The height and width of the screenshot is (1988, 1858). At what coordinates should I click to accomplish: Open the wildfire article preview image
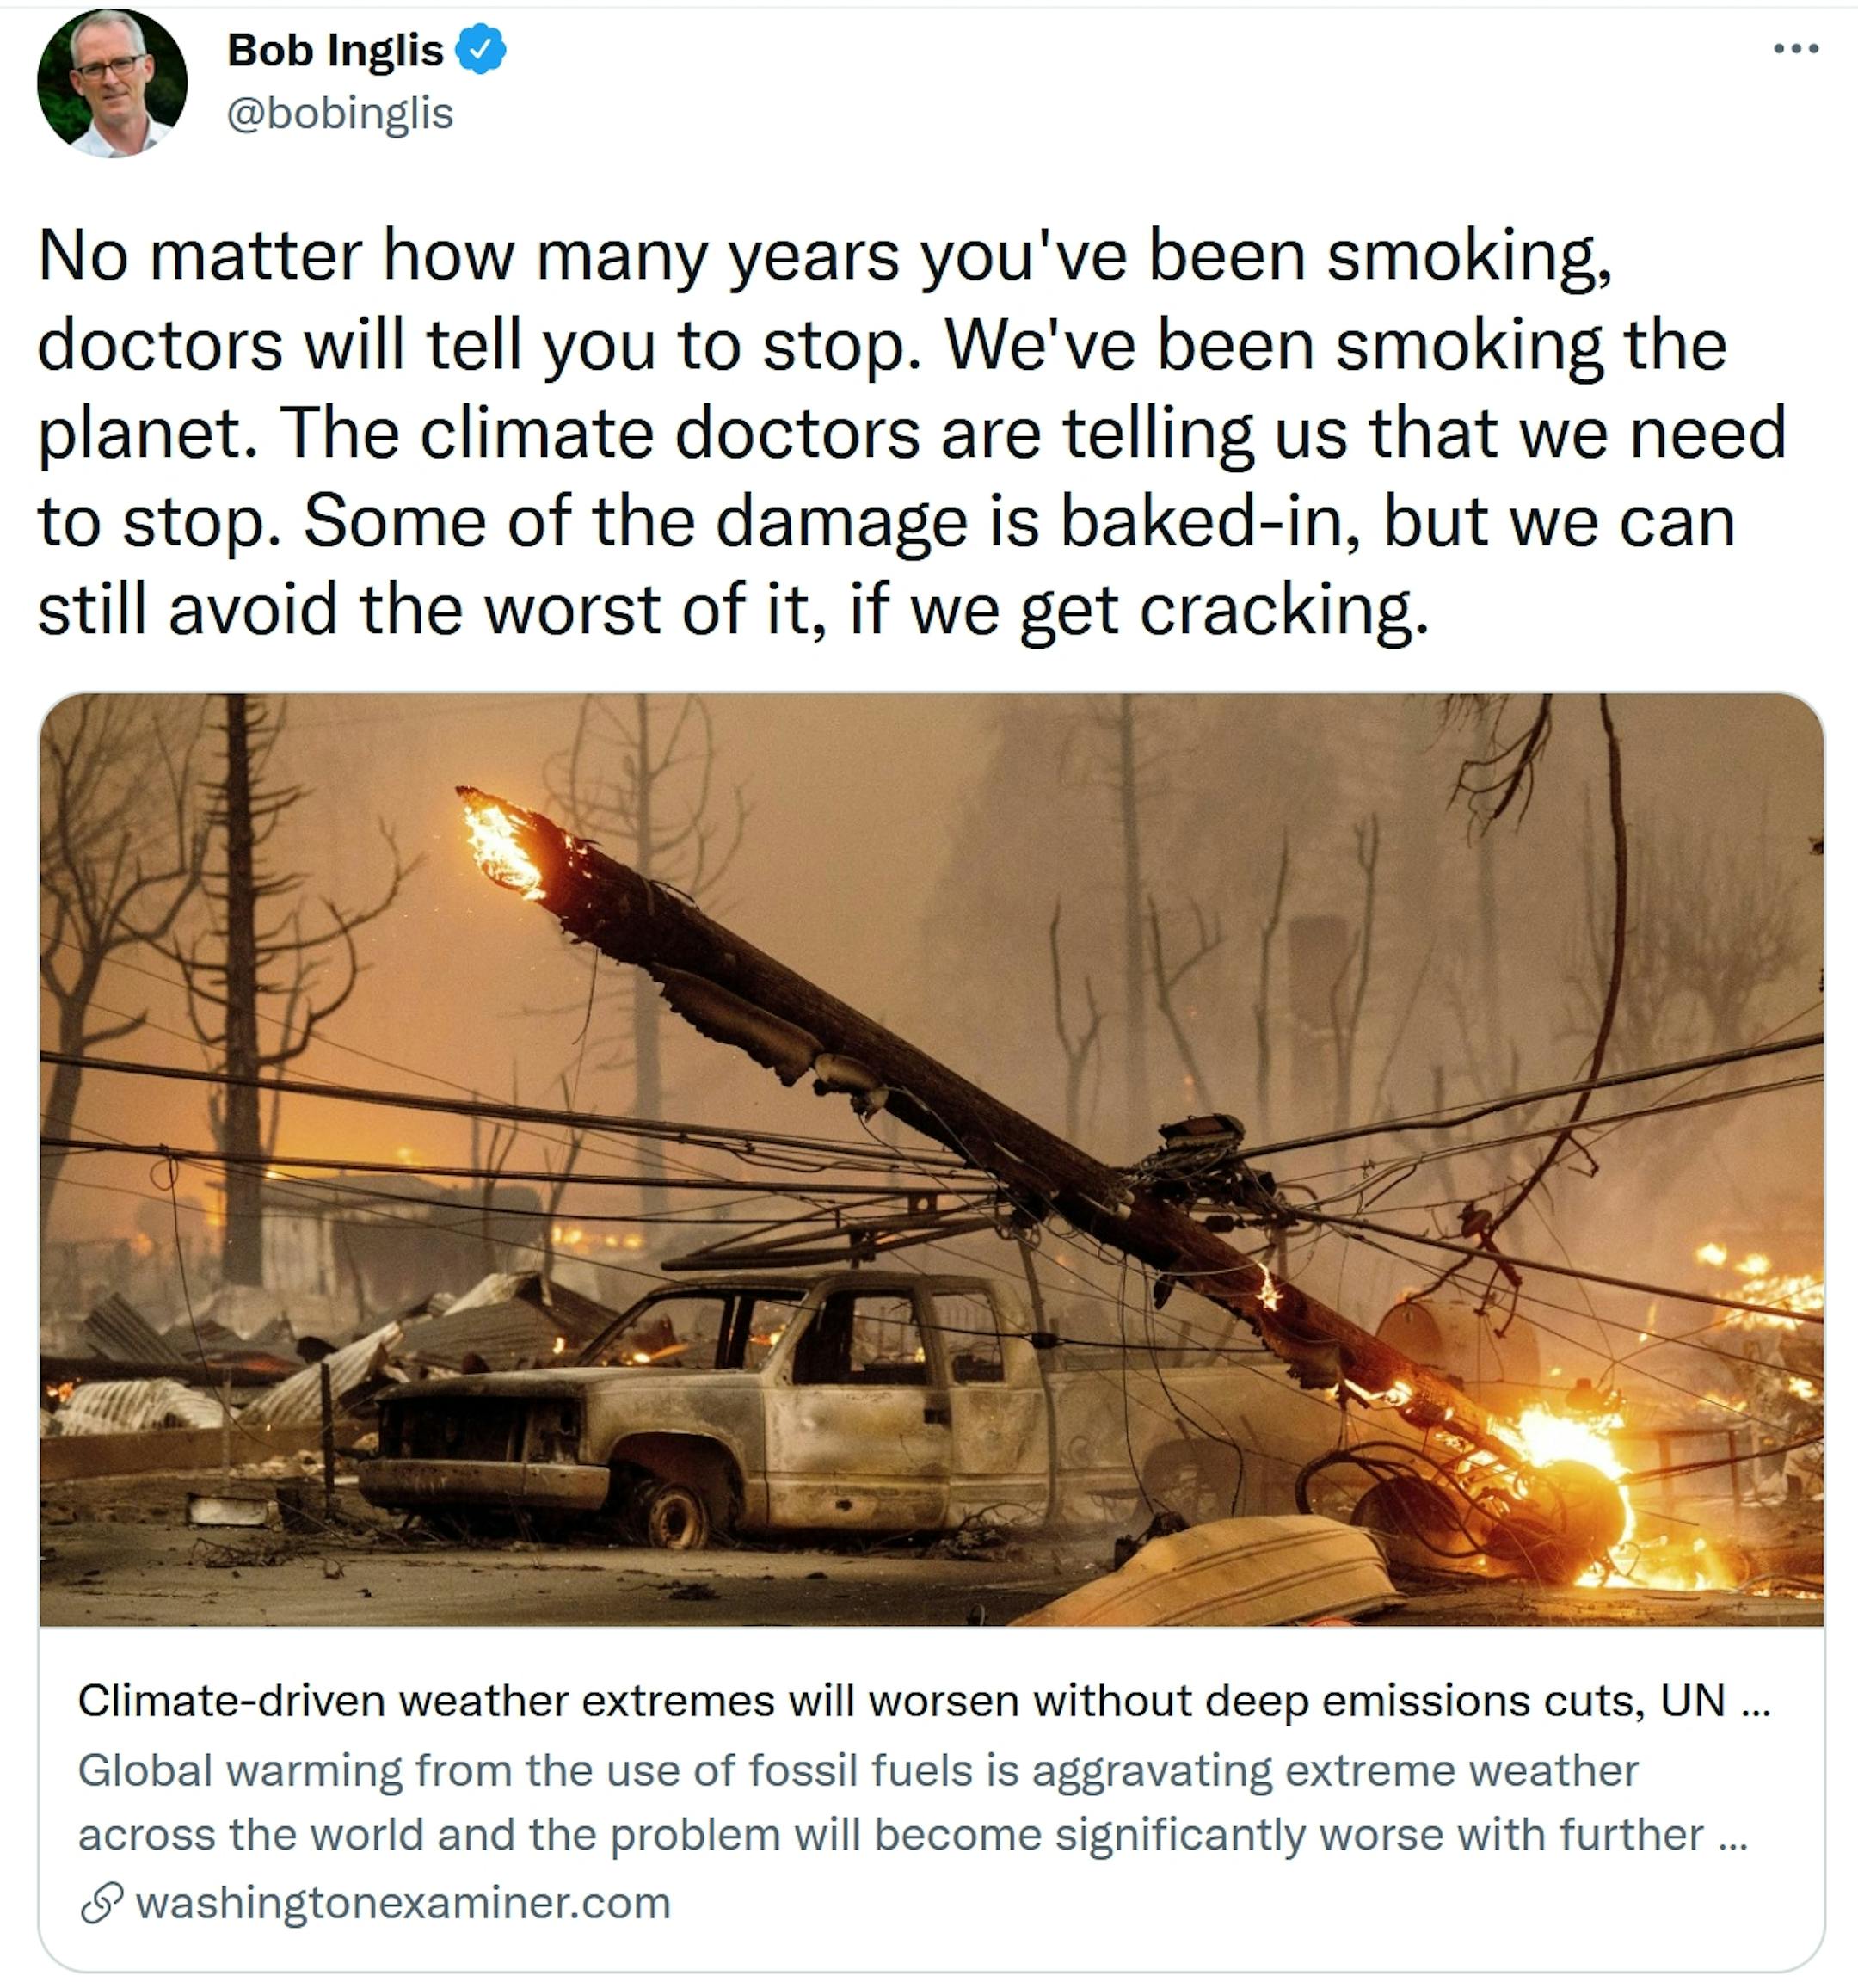[x=931, y=1160]
